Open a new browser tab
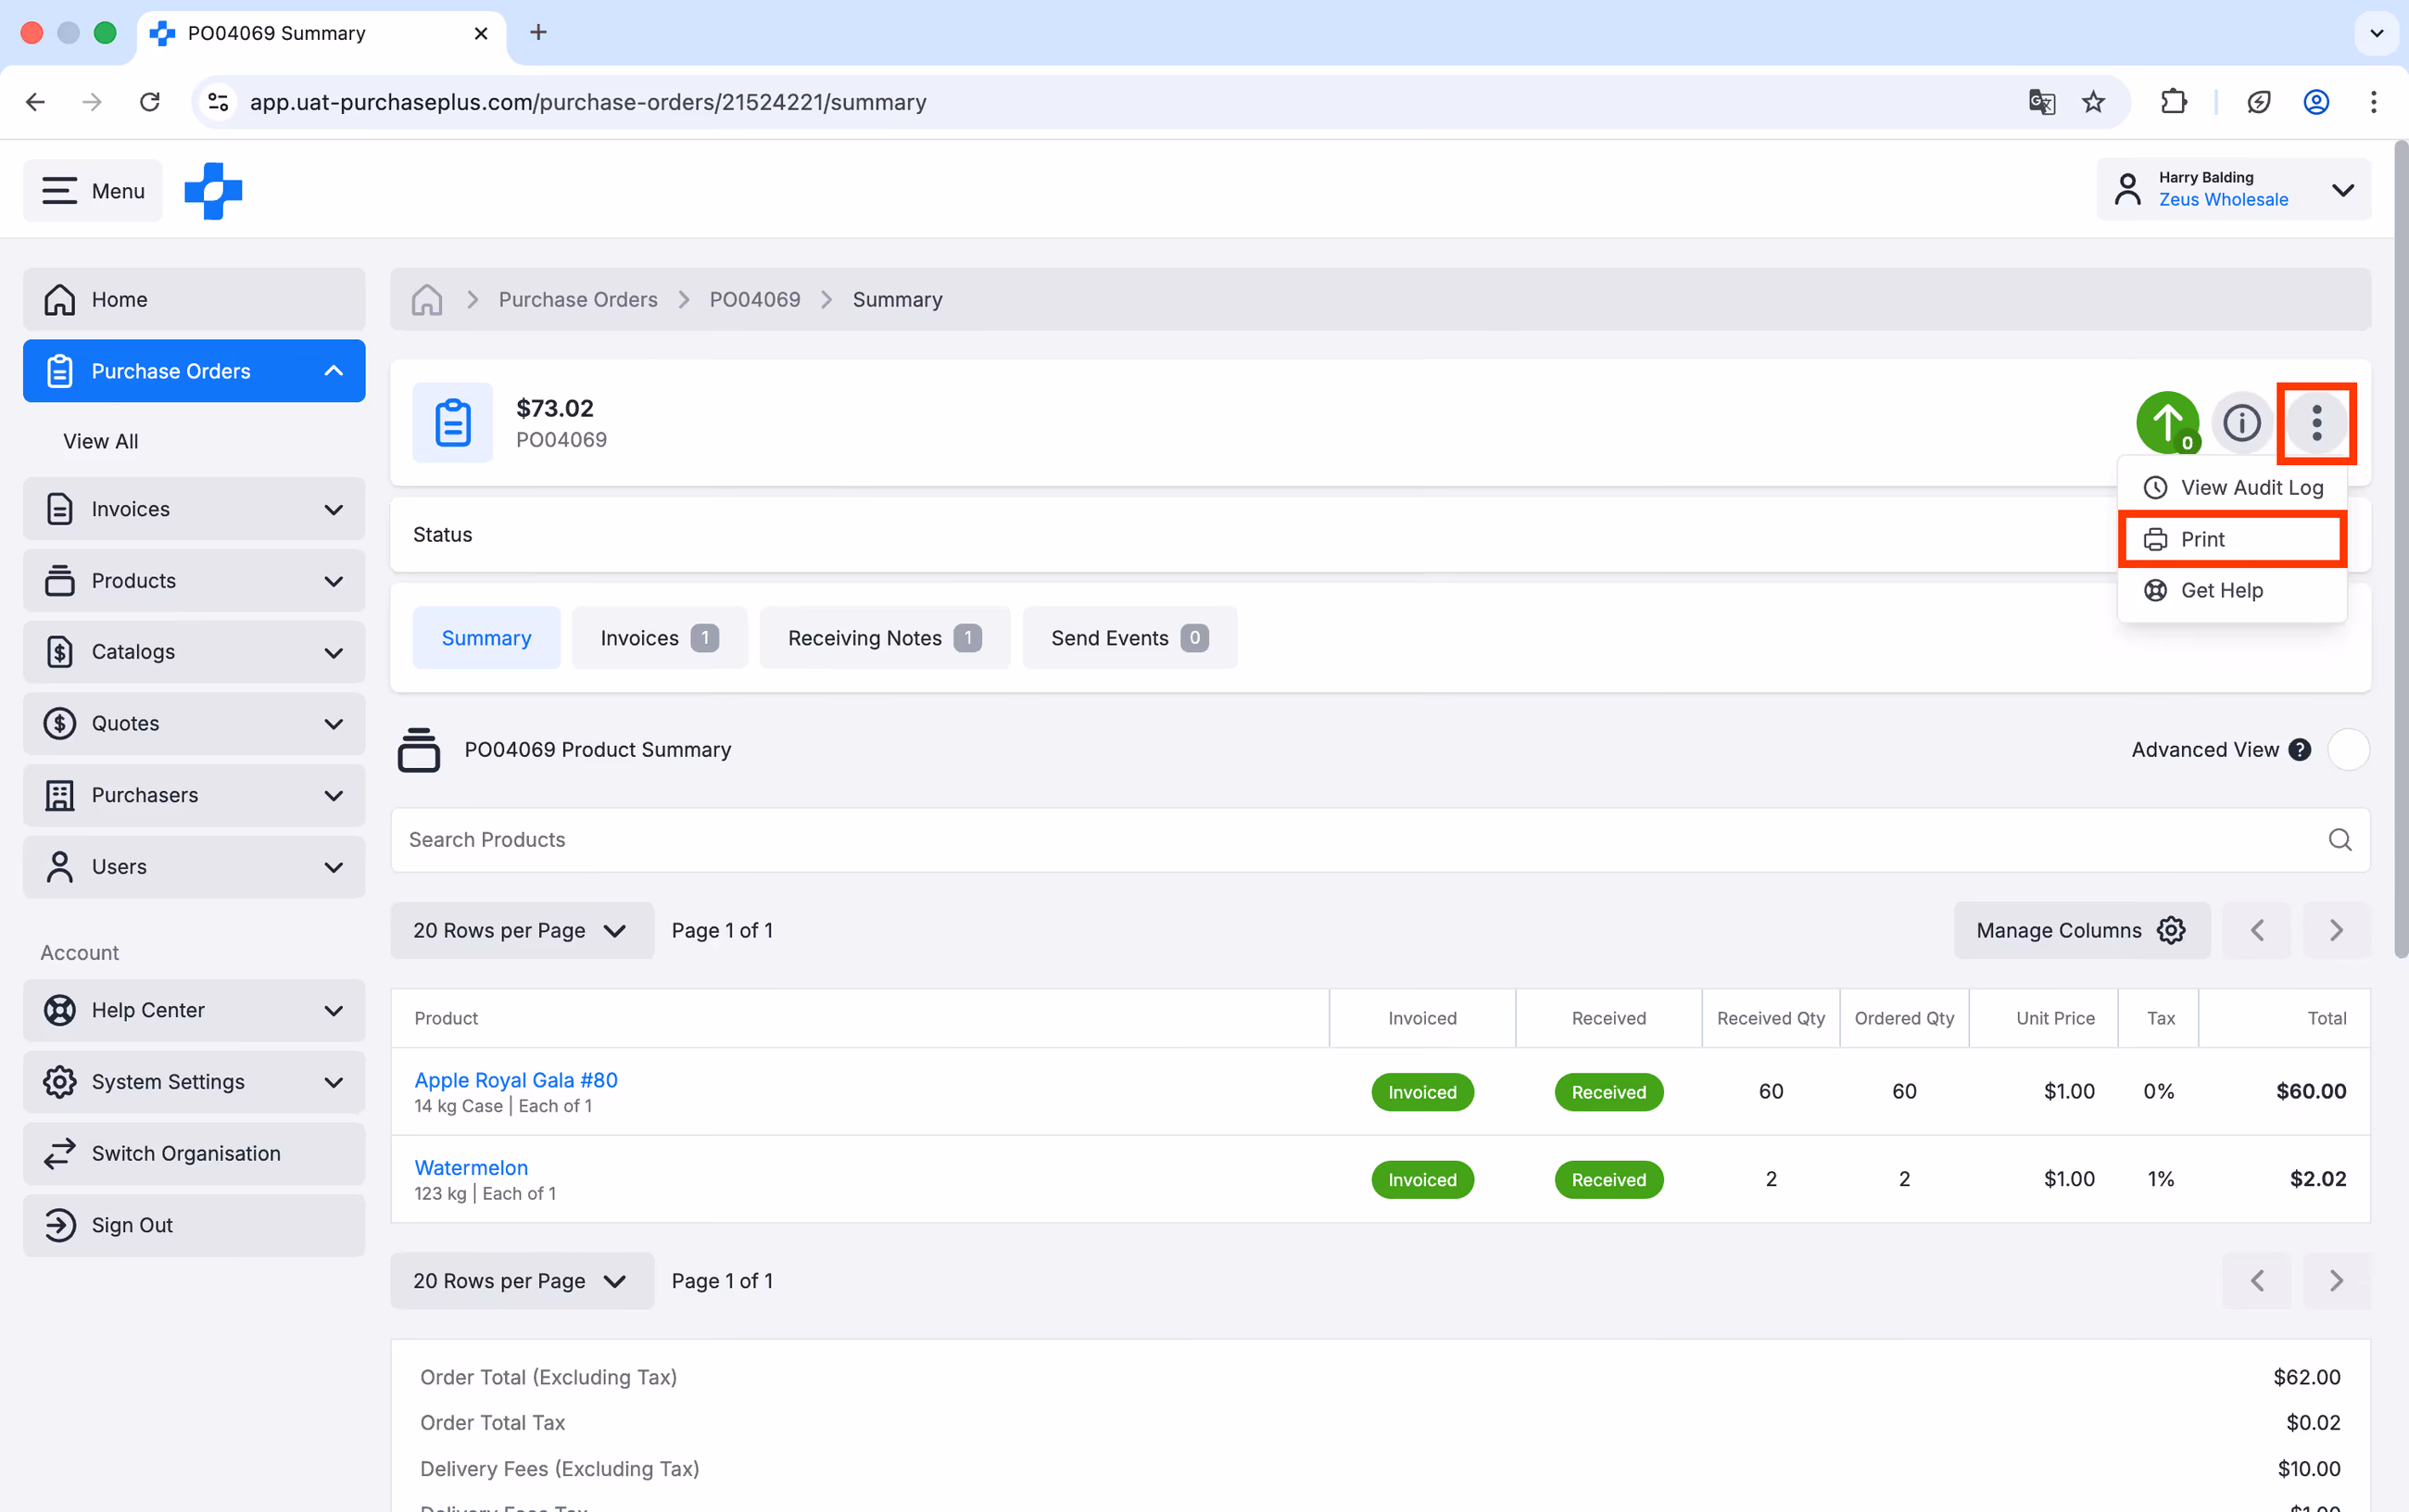The height and width of the screenshot is (1512, 2409). click(x=538, y=33)
